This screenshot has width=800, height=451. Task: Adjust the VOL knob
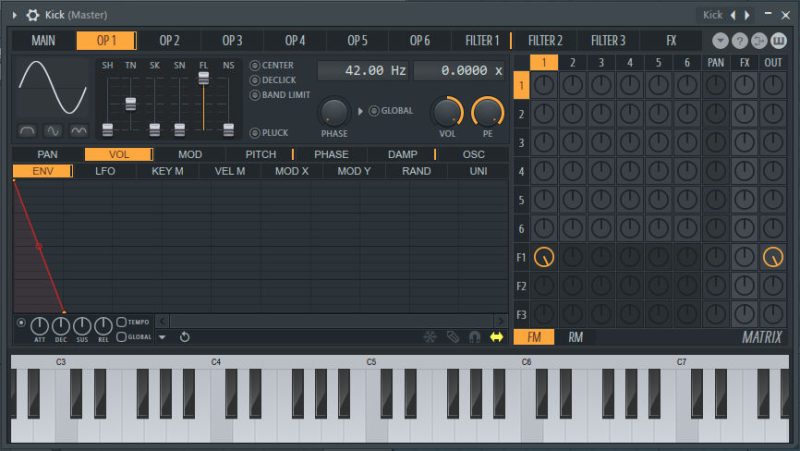[447, 113]
